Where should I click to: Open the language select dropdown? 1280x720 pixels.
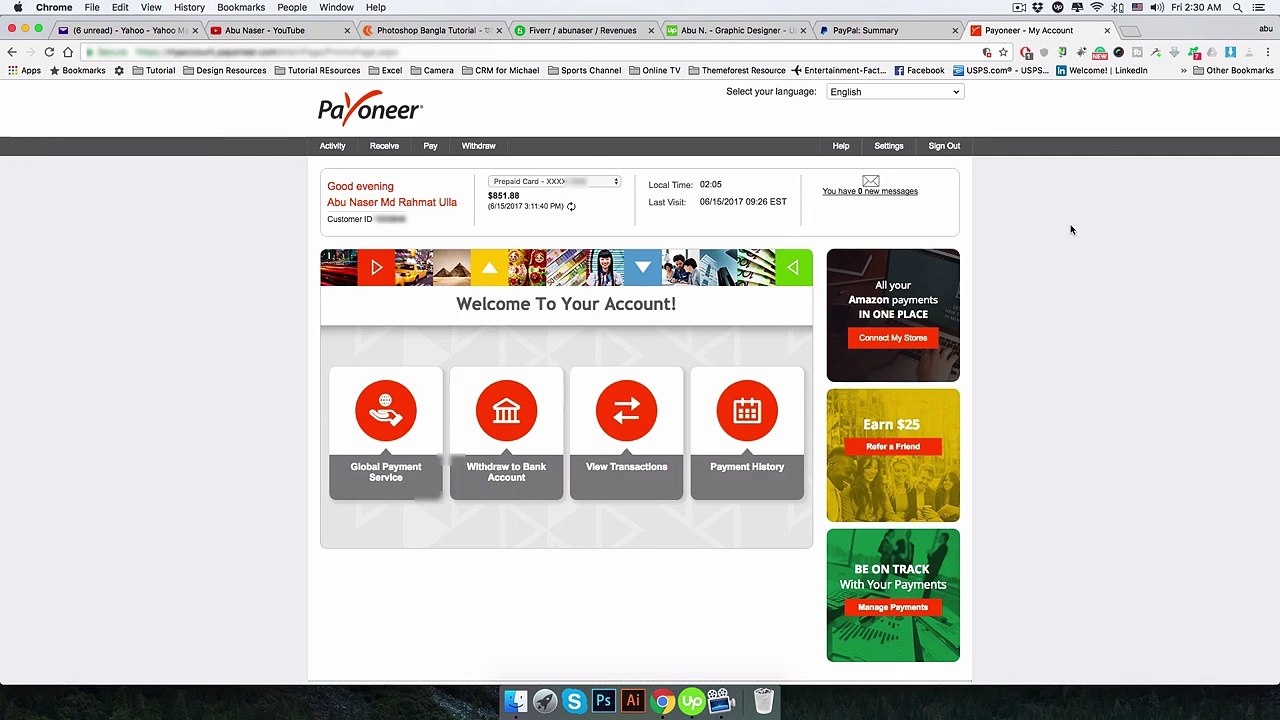[x=894, y=92]
